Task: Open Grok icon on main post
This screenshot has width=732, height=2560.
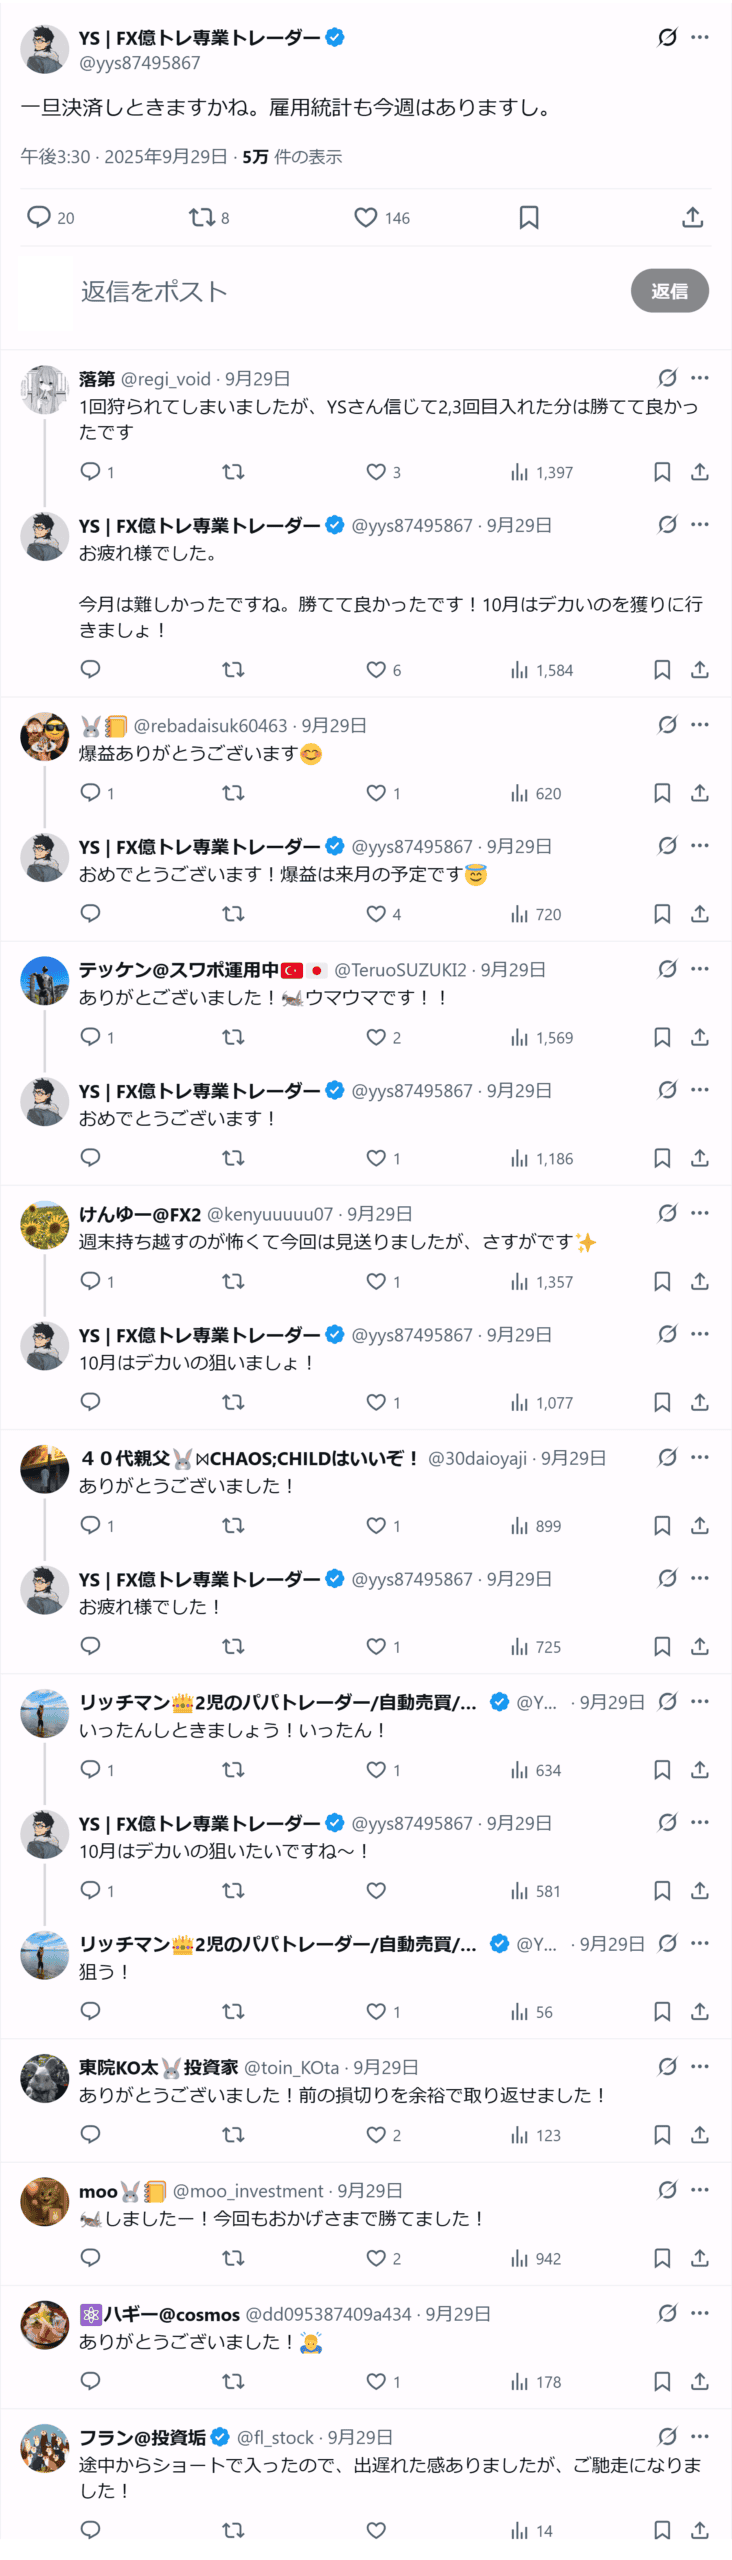Action: pyautogui.click(x=667, y=38)
